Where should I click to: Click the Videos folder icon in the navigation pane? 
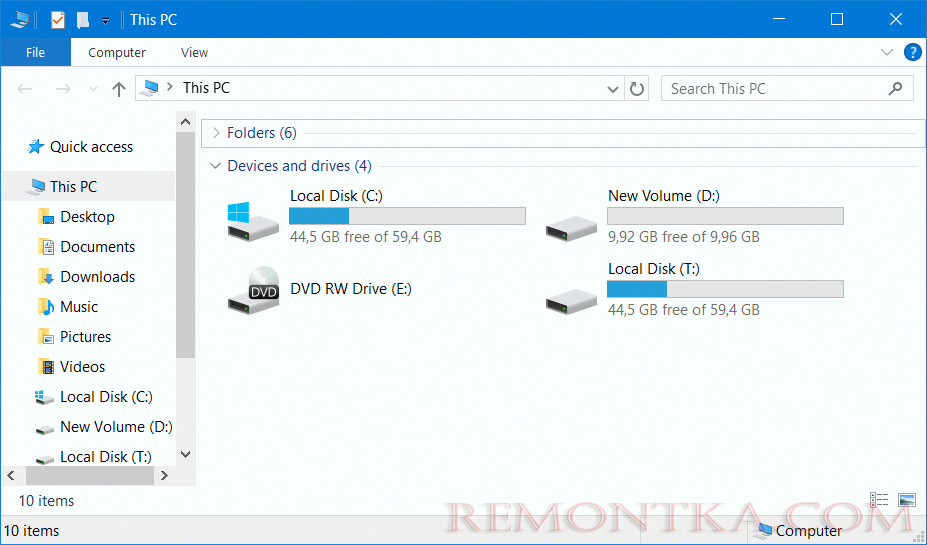coord(46,367)
